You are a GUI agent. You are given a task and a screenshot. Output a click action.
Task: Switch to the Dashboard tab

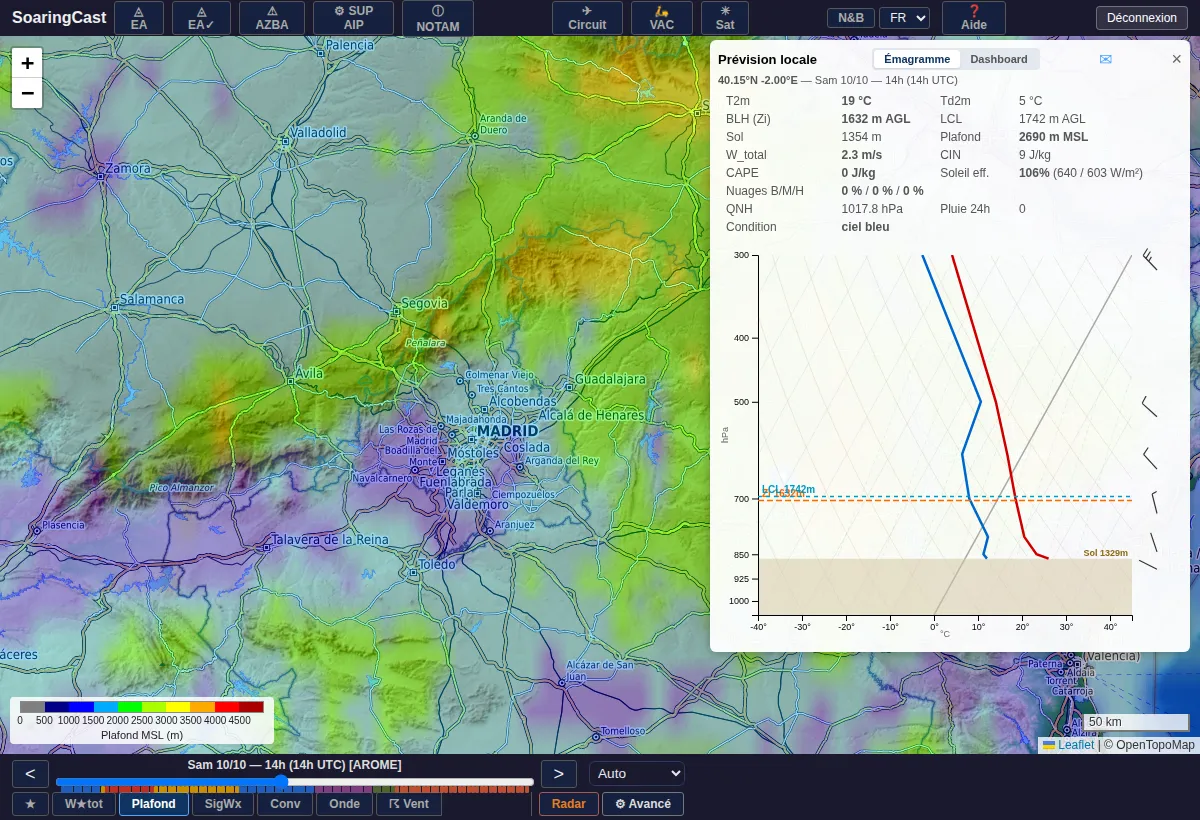coord(999,59)
